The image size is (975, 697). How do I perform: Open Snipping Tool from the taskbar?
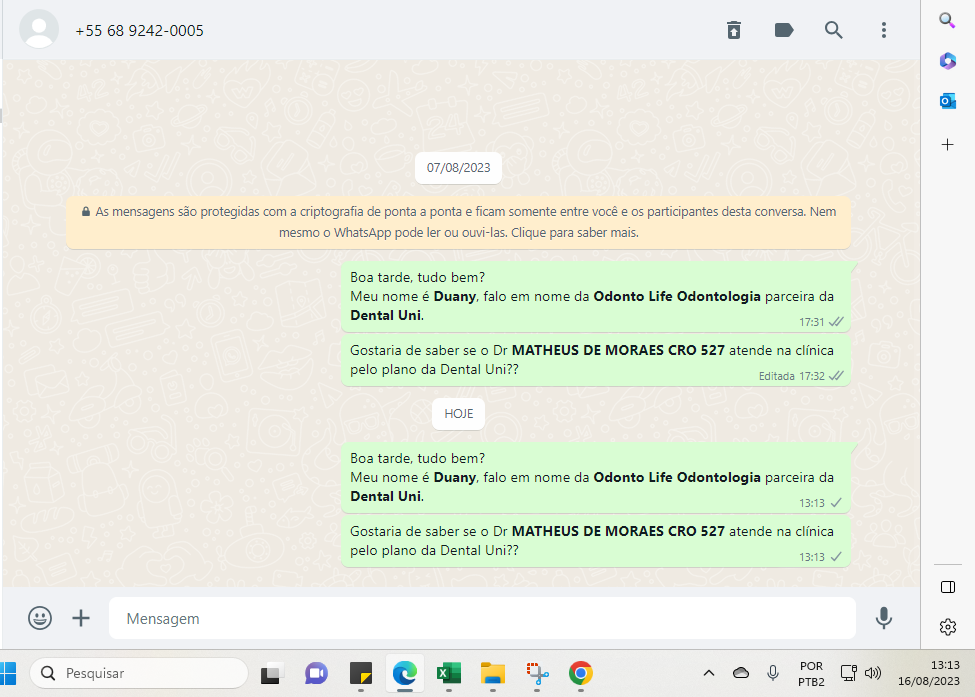pos(537,673)
